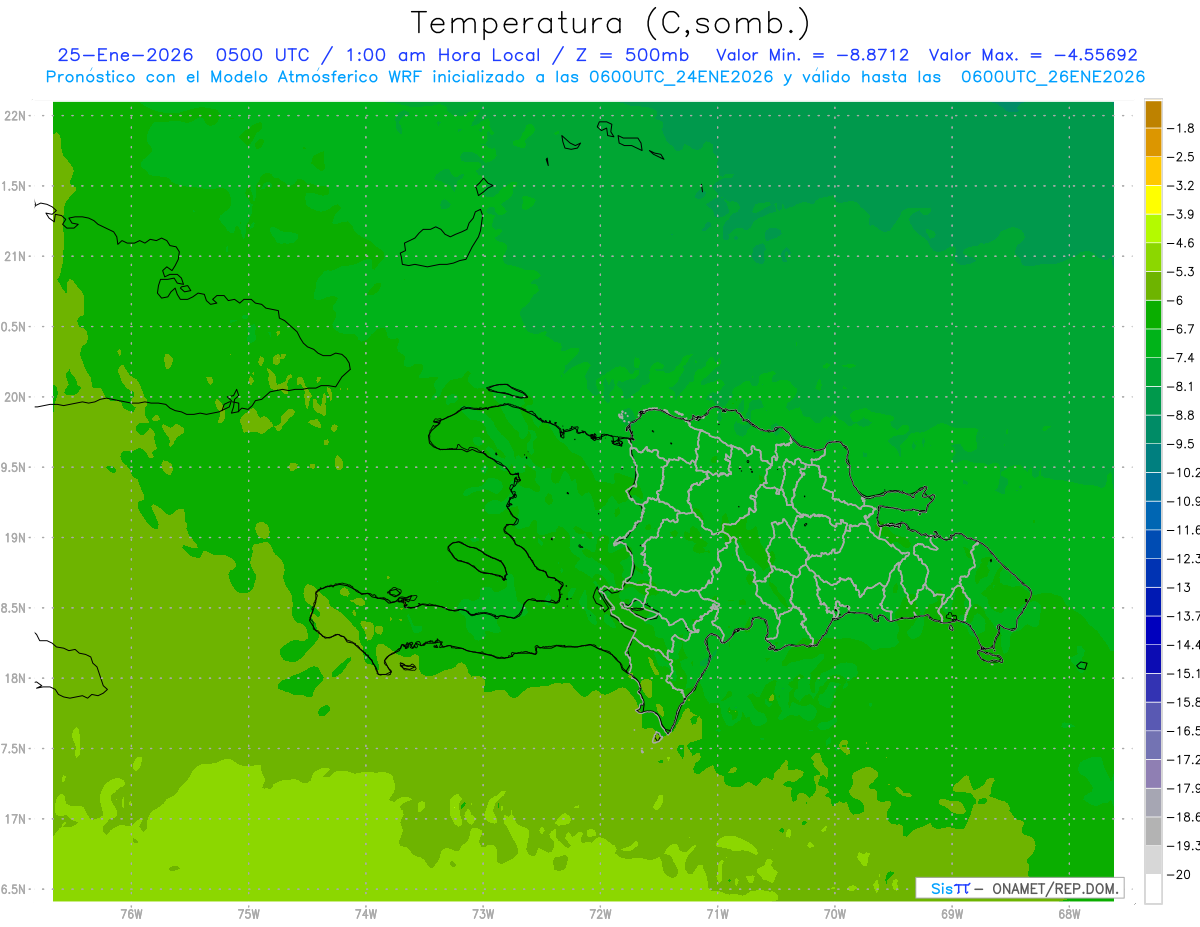Click the 'Sisπ – ONAMET/REP.DOM.' credit label
1200x927 pixels.
1019,888
